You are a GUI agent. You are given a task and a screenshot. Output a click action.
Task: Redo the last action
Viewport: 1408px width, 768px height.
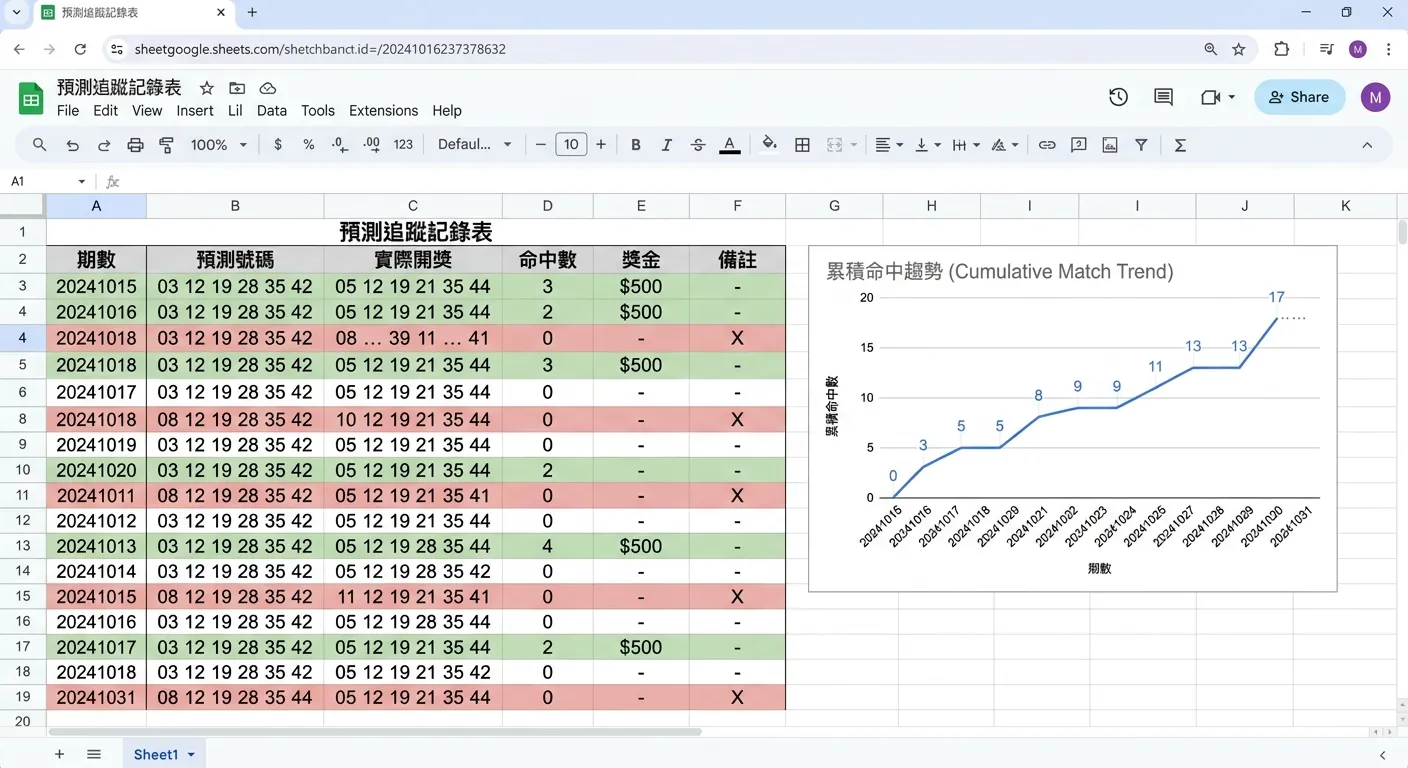(x=104, y=145)
